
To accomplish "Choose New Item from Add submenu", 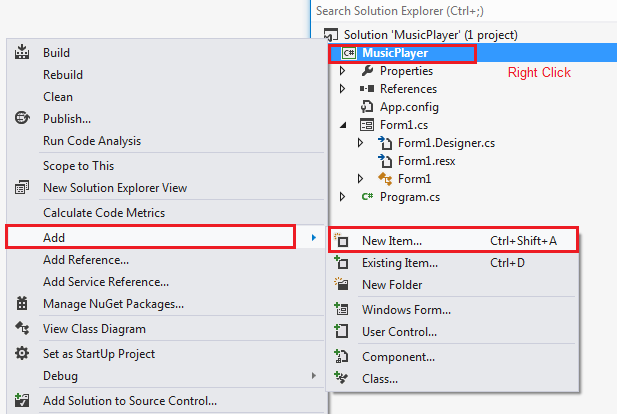I will click(x=453, y=240).
